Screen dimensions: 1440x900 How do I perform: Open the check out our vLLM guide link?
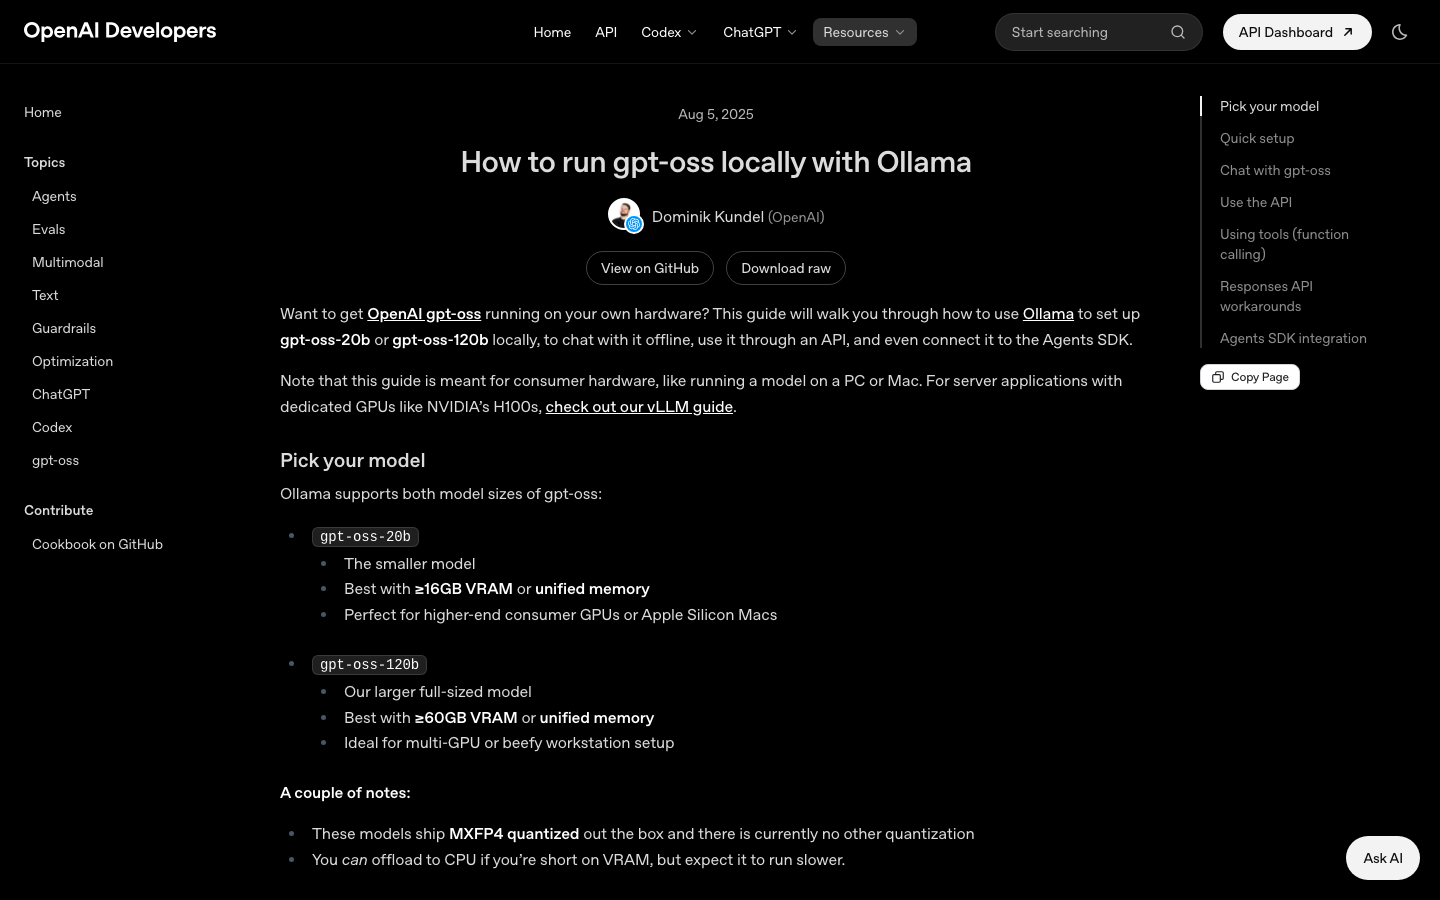[x=639, y=406]
